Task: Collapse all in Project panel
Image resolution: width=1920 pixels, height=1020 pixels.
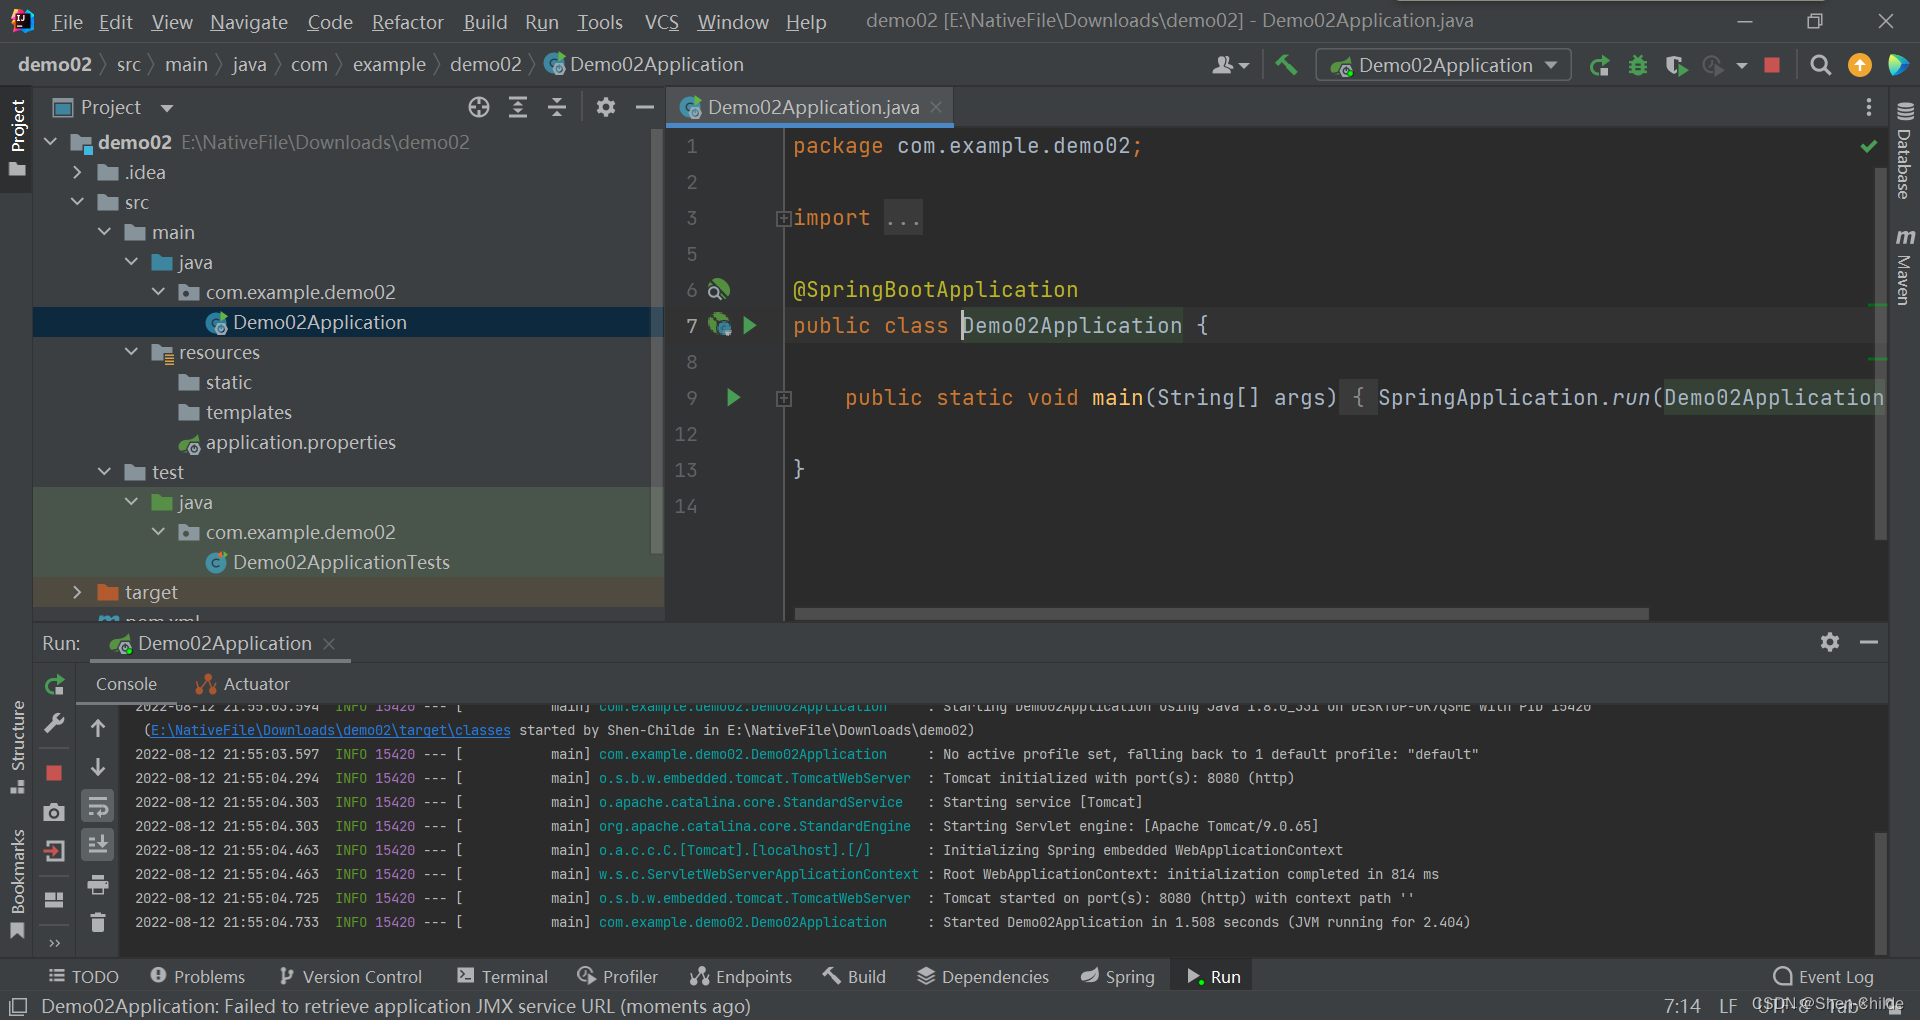Action: pyautogui.click(x=557, y=107)
